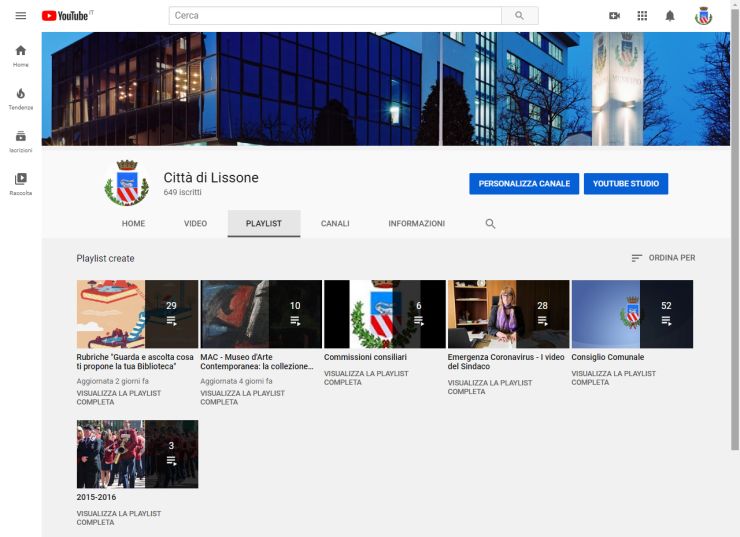The width and height of the screenshot is (740, 537).
Task: Click the Emergenza Coronavirus title link
Action: pyautogui.click(x=506, y=362)
